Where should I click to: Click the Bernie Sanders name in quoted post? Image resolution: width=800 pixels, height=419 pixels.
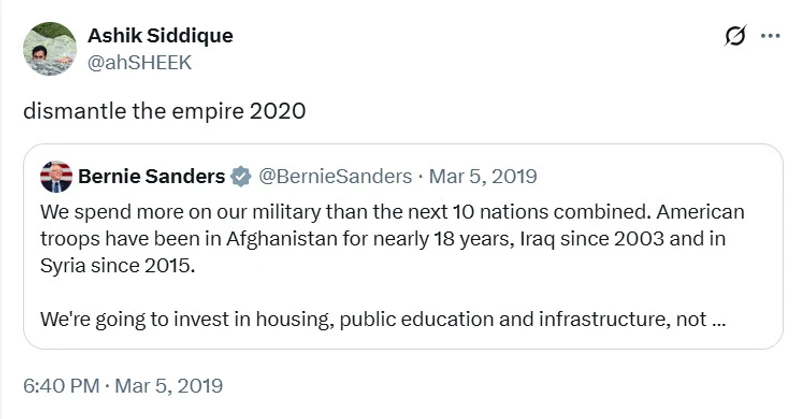[151, 177]
